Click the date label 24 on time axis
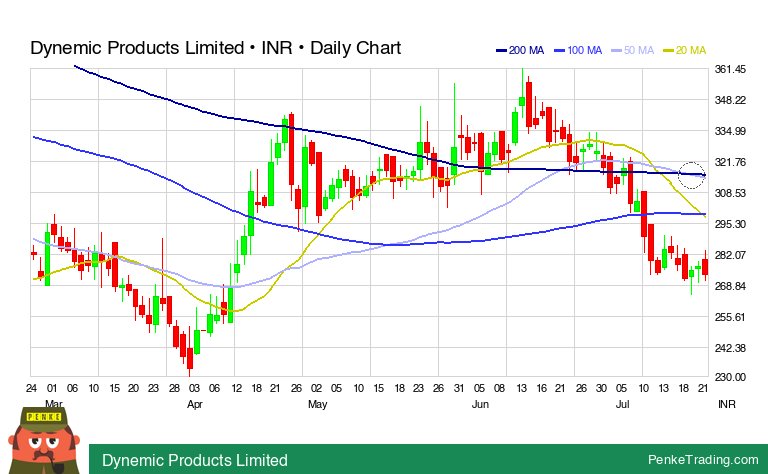The image size is (768, 474). [x=31, y=388]
